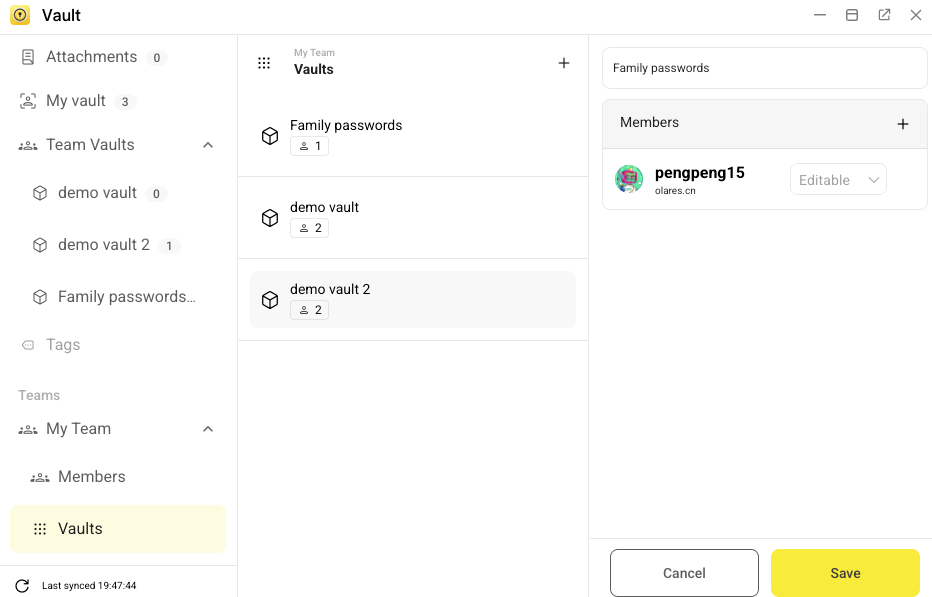932x597 pixels.
Task: Open the Editable permission dropdown
Action: pos(838,180)
